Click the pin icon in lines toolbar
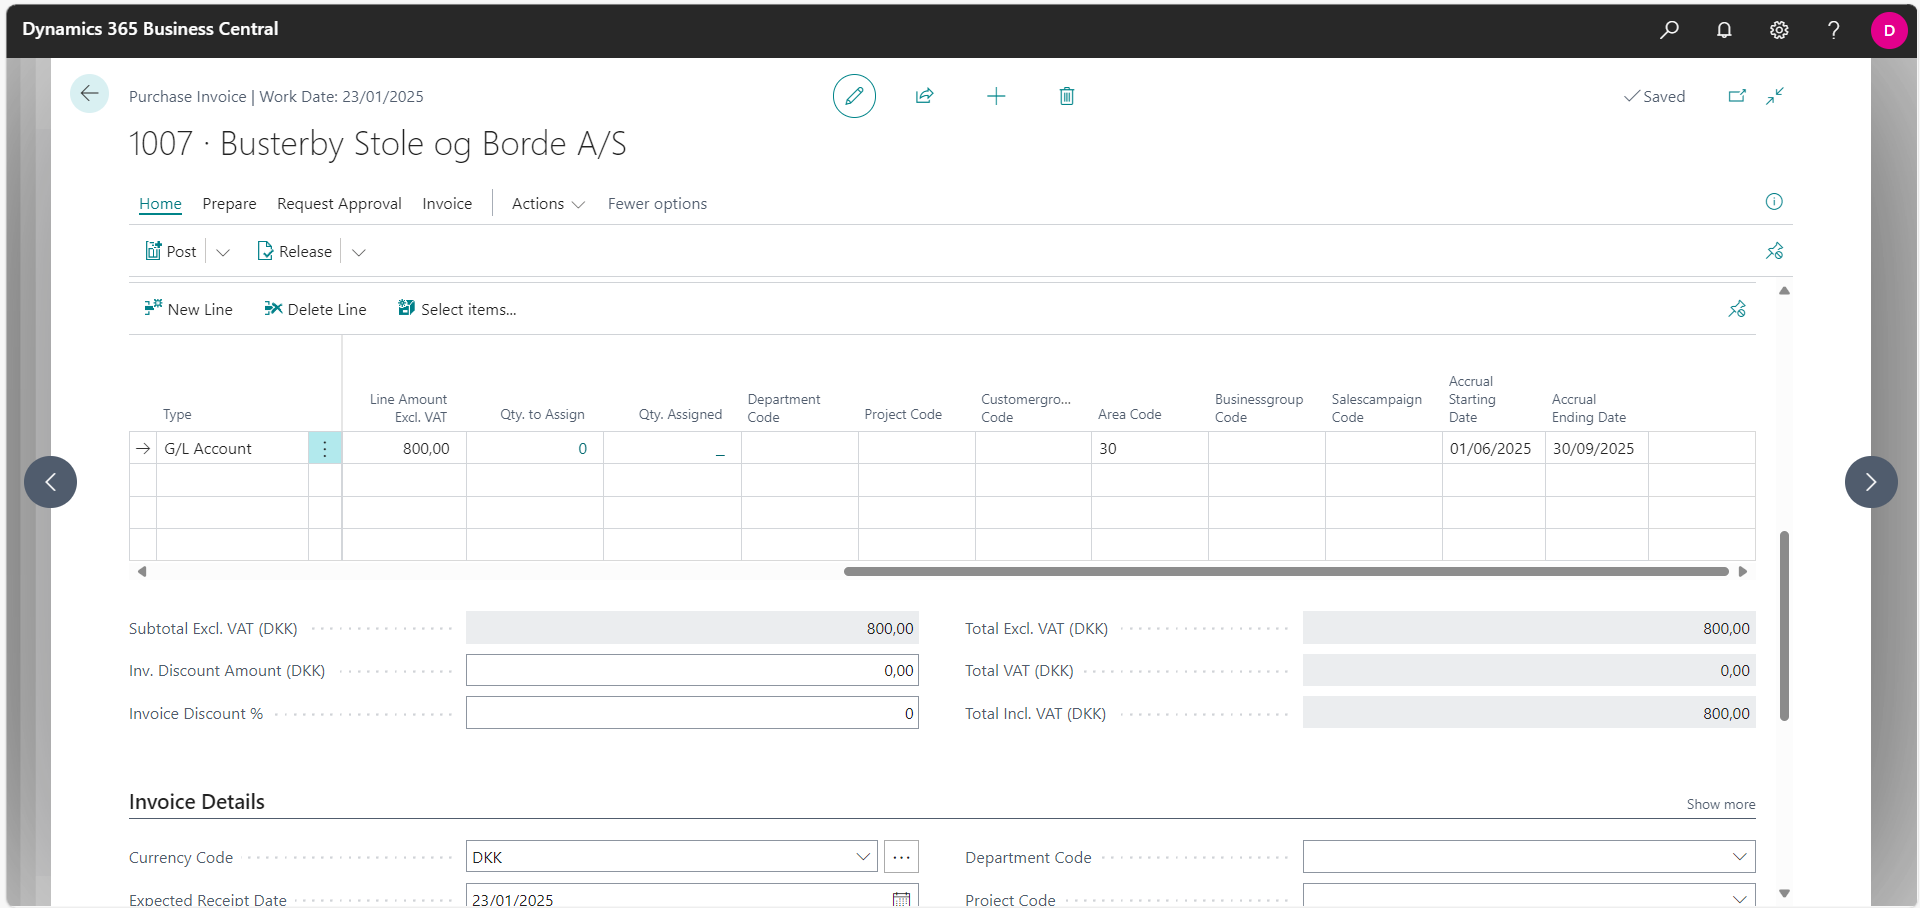This screenshot has width=1920, height=908. pyautogui.click(x=1737, y=309)
